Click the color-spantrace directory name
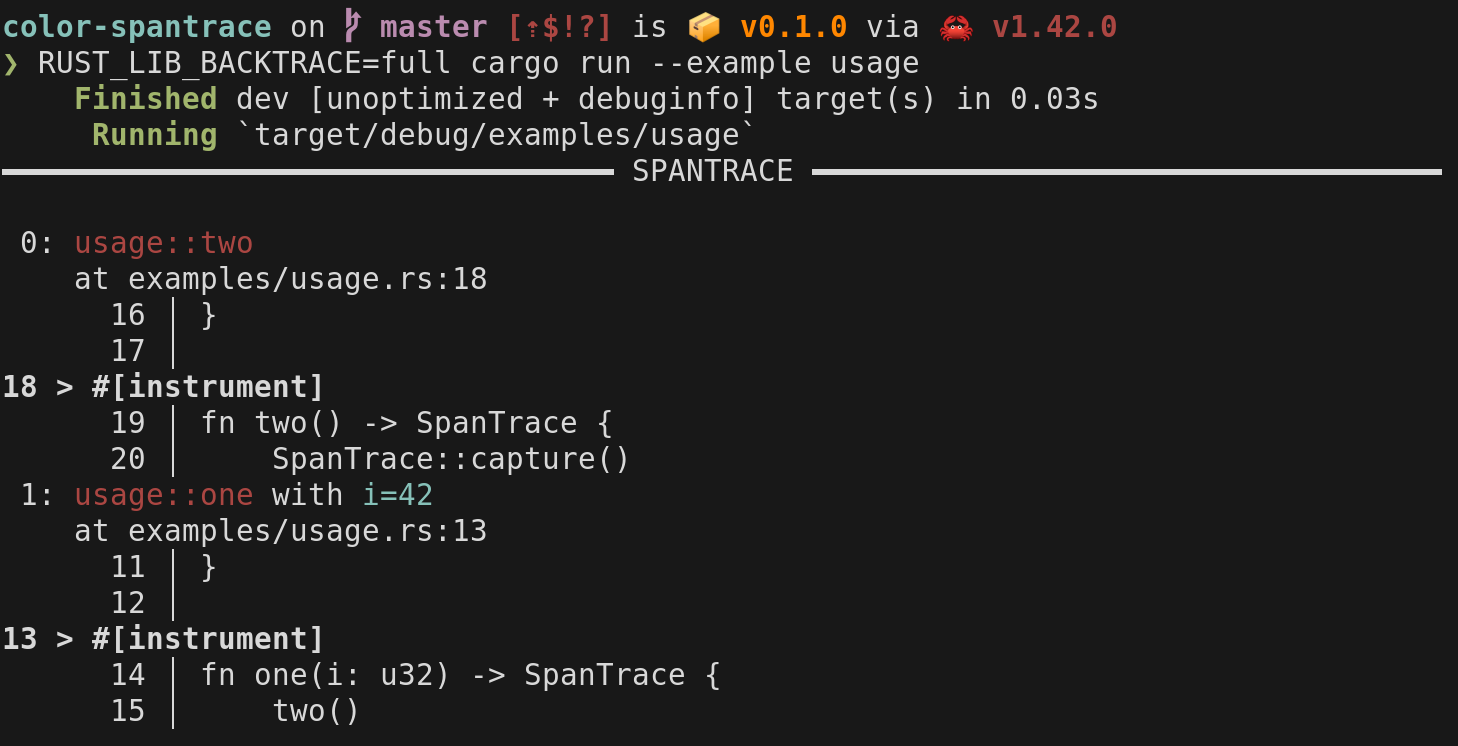The height and width of the screenshot is (746, 1458). (x=138, y=27)
